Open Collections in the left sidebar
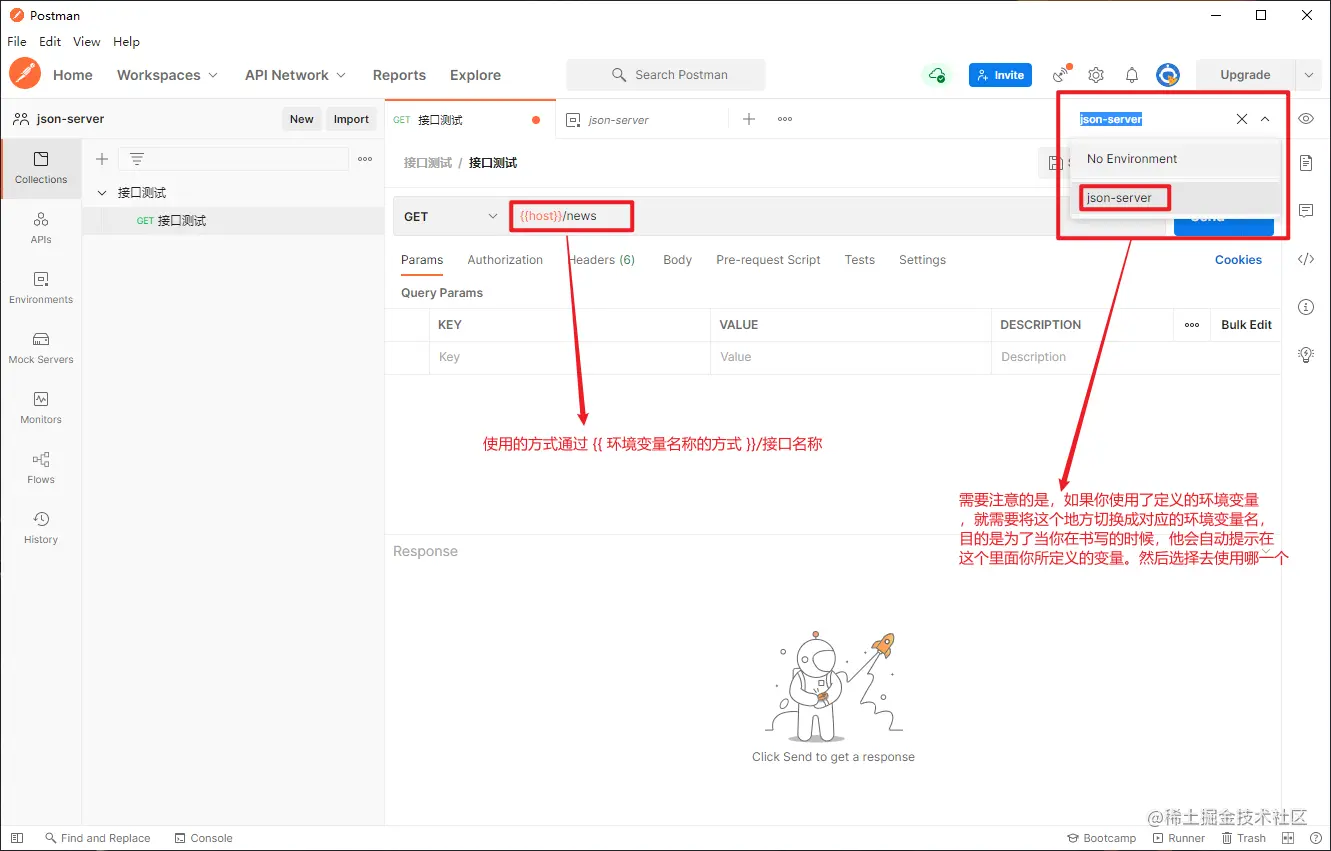The height and width of the screenshot is (851, 1331). [41, 167]
